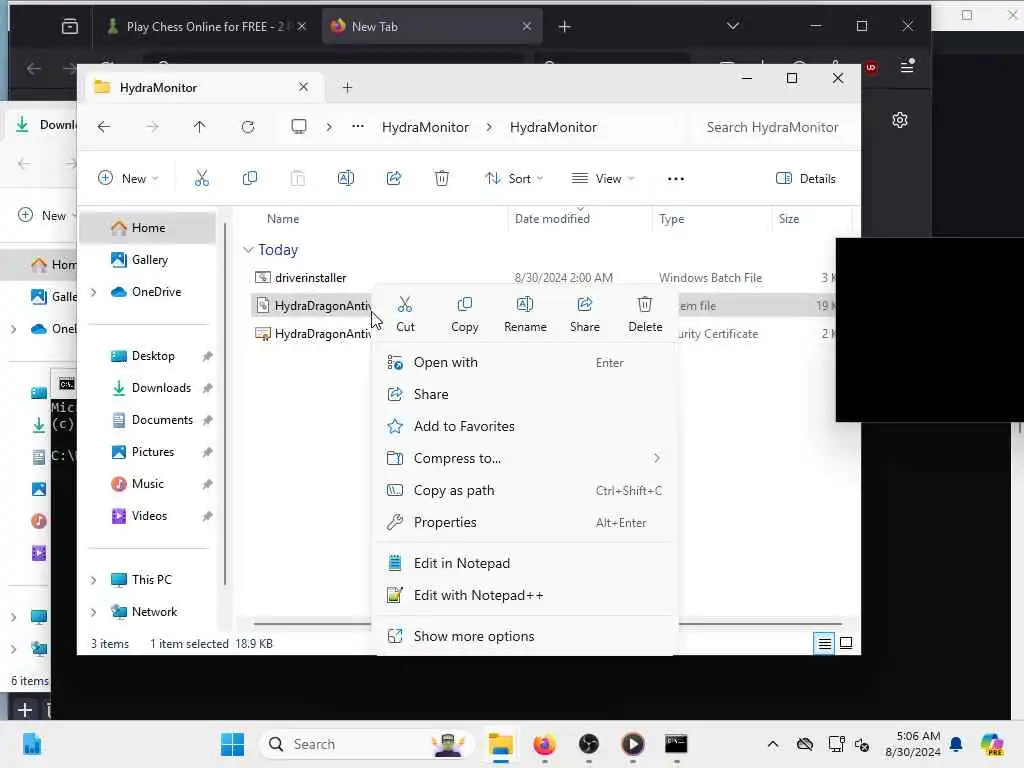The width and height of the screenshot is (1024, 768).
Task: Open Properties from context menu
Action: click(x=524, y=522)
